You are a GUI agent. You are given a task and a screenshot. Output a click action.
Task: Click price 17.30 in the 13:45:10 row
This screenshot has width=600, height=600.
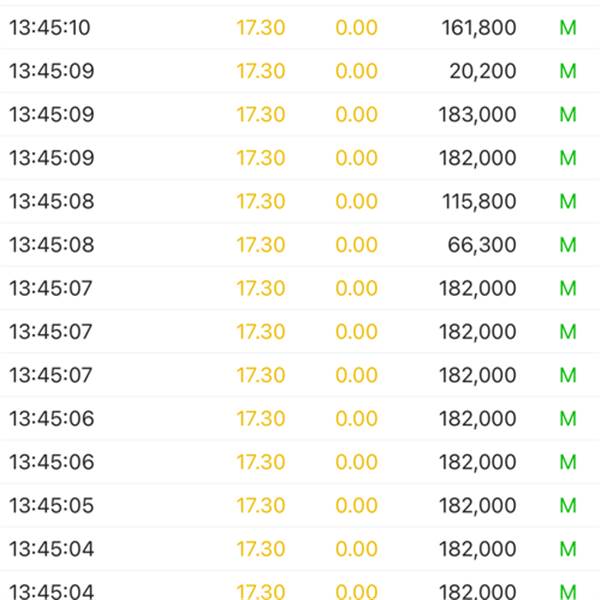pos(261,28)
